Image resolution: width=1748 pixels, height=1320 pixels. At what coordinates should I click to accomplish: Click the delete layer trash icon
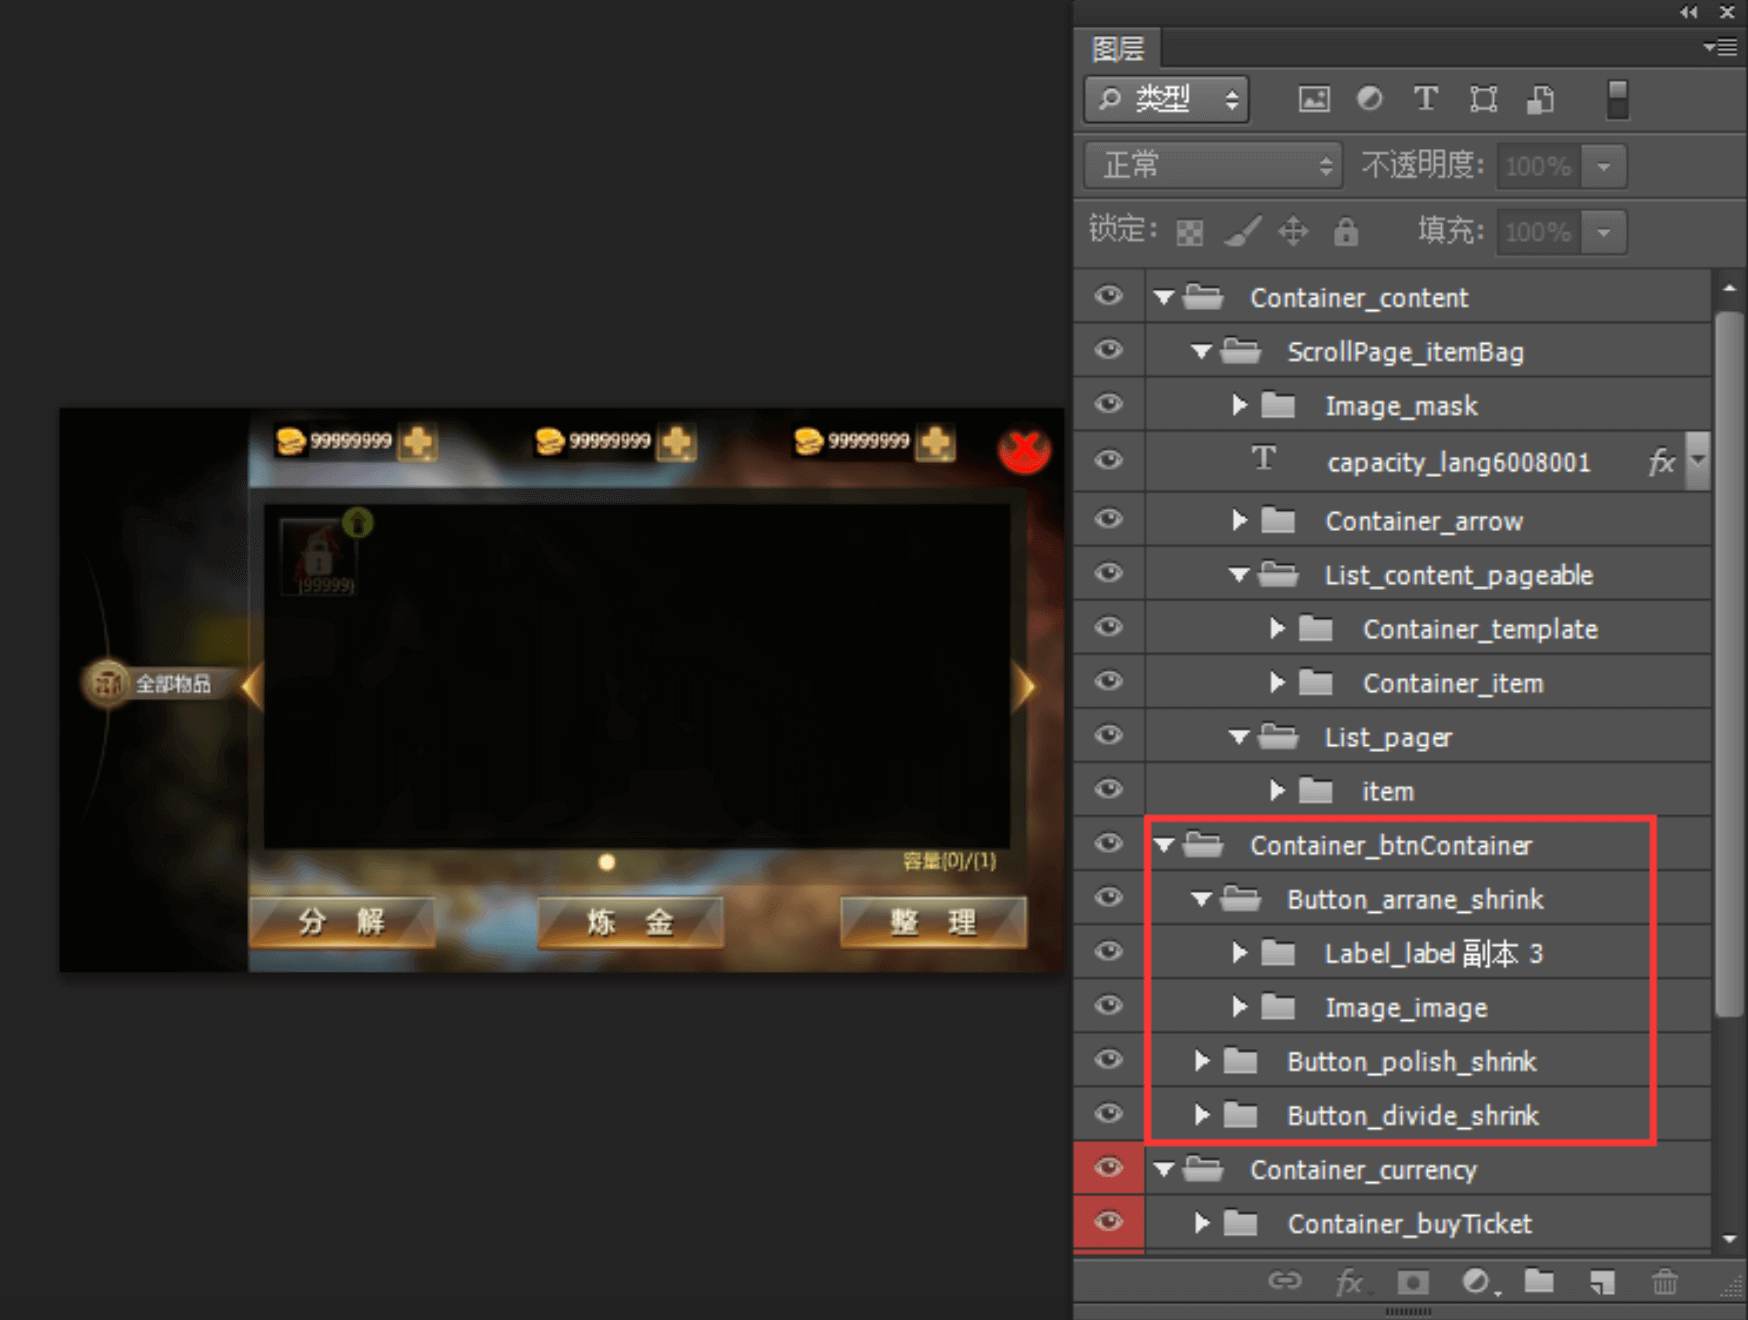pos(1664,1282)
